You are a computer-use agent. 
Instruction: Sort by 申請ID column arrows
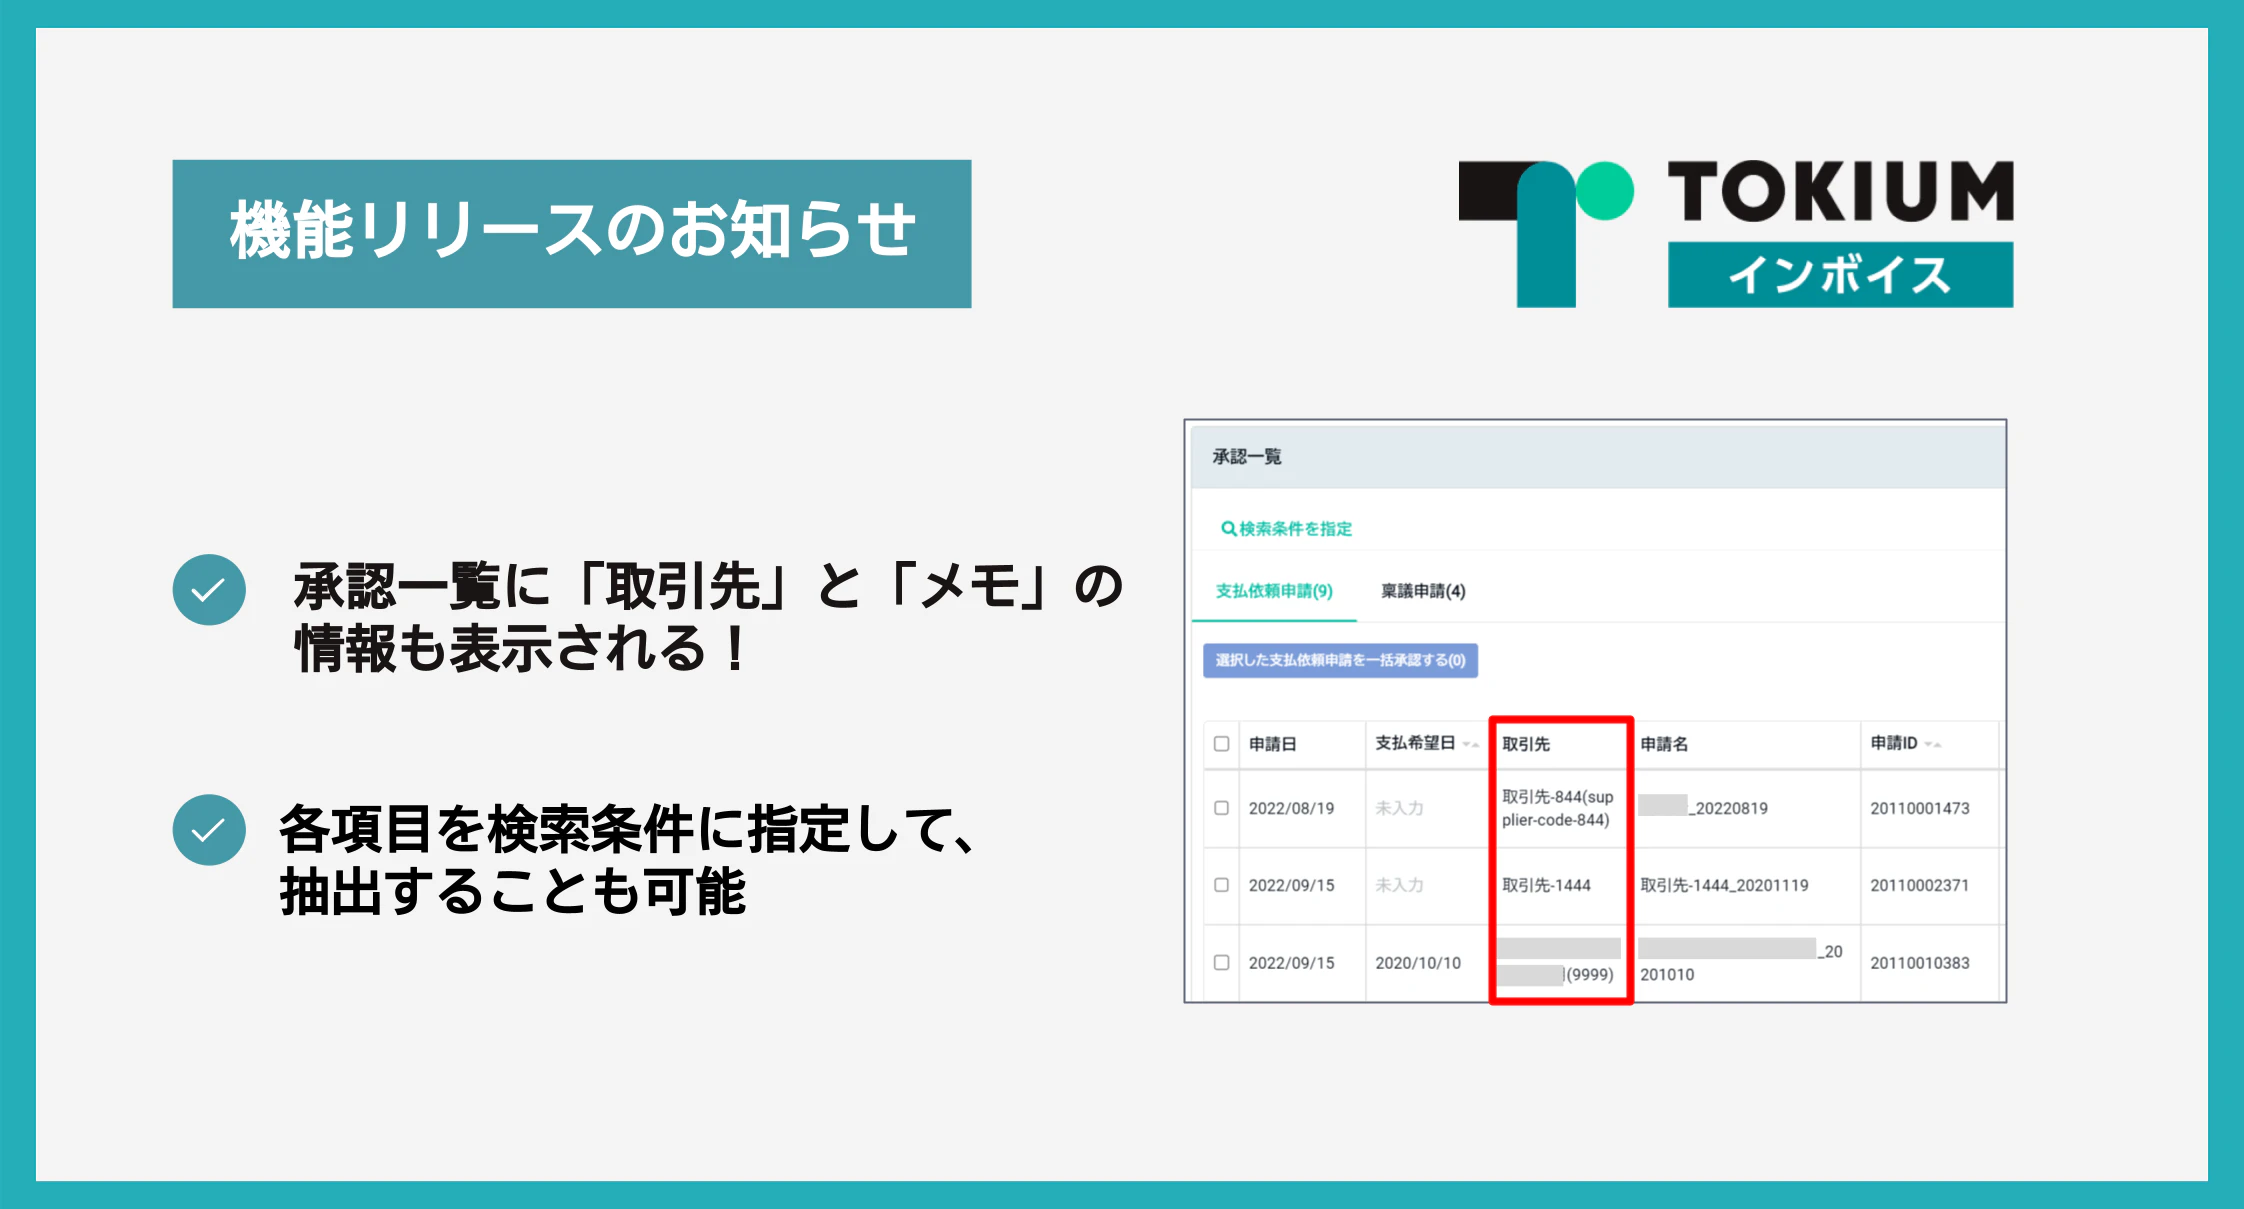(1932, 744)
